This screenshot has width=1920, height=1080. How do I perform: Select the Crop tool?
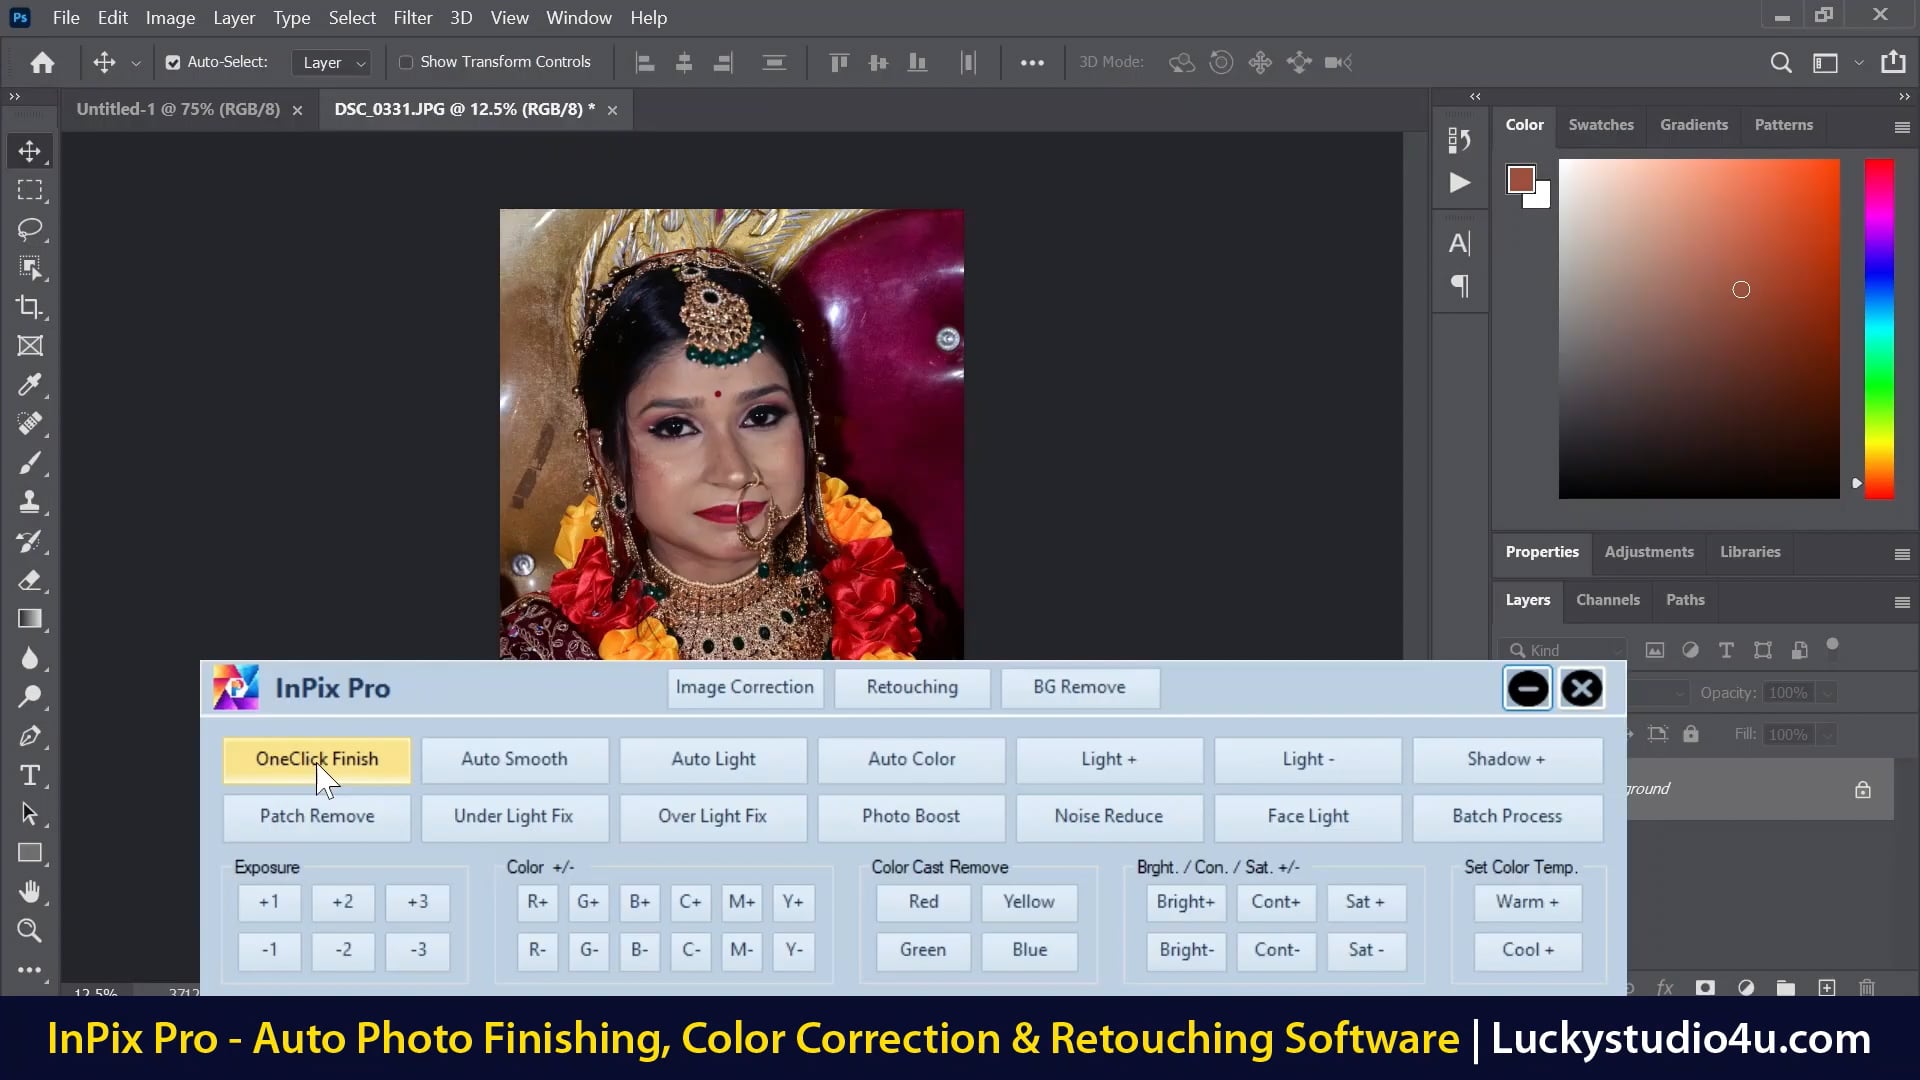(x=30, y=307)
